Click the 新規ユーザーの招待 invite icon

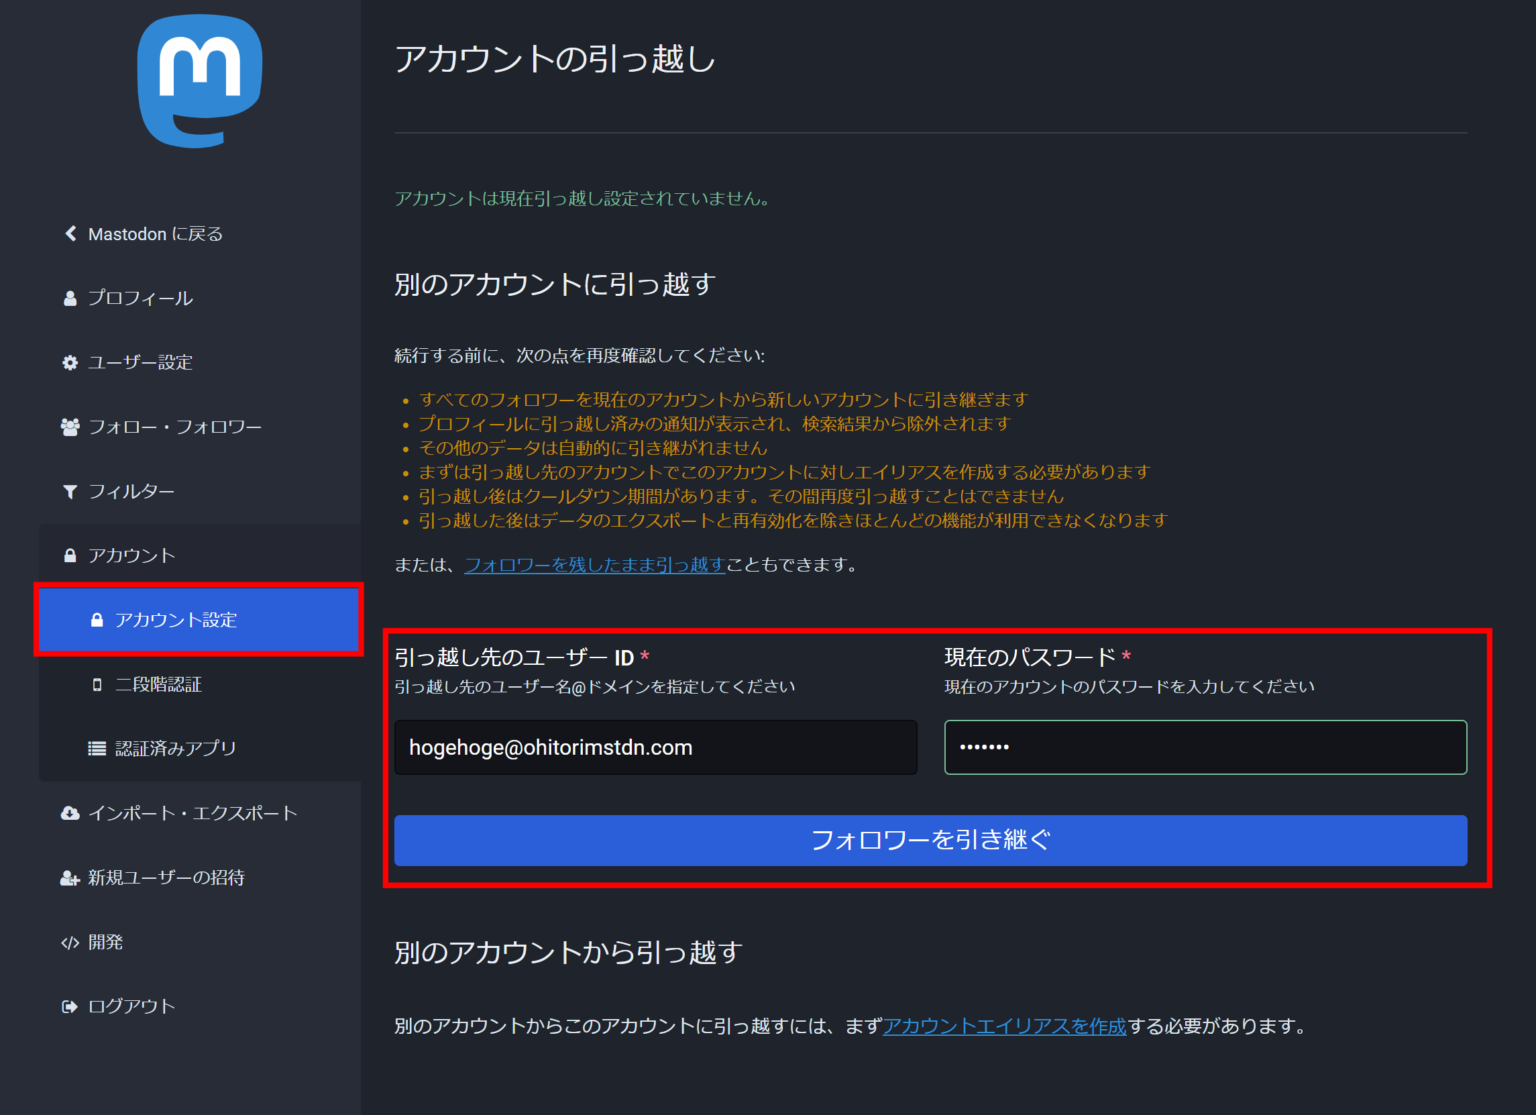click(x=69, y=878)
